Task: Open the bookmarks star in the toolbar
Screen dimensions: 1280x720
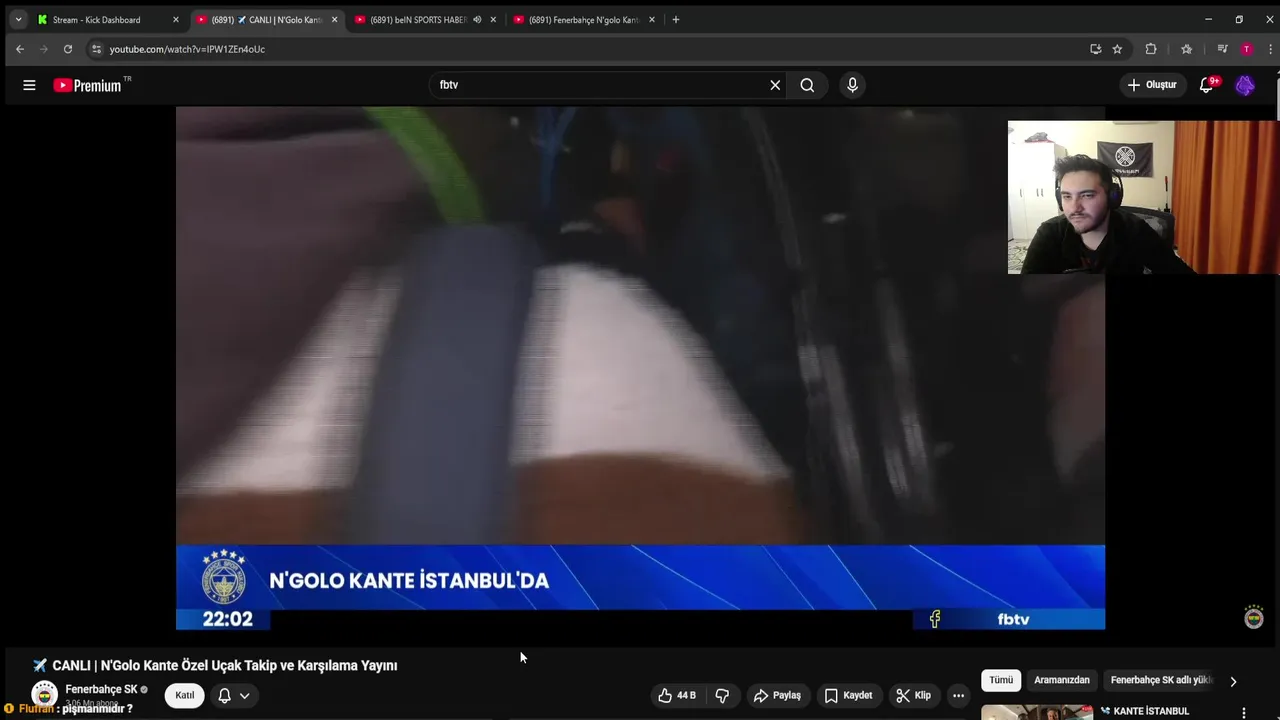Action: click(1186, 49)
